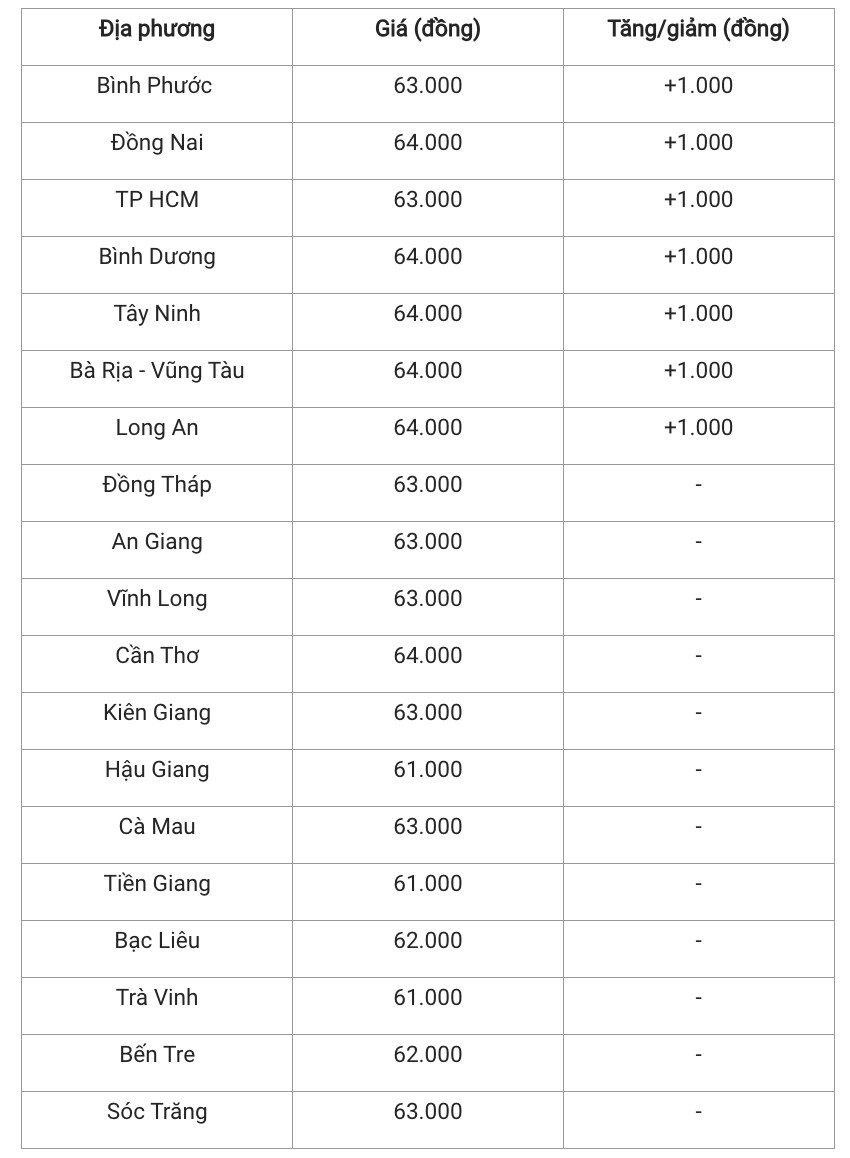This screenshot has height=1158, width=850.
Task: Click the "Địa phương" column header
Action: click(157, 30)
